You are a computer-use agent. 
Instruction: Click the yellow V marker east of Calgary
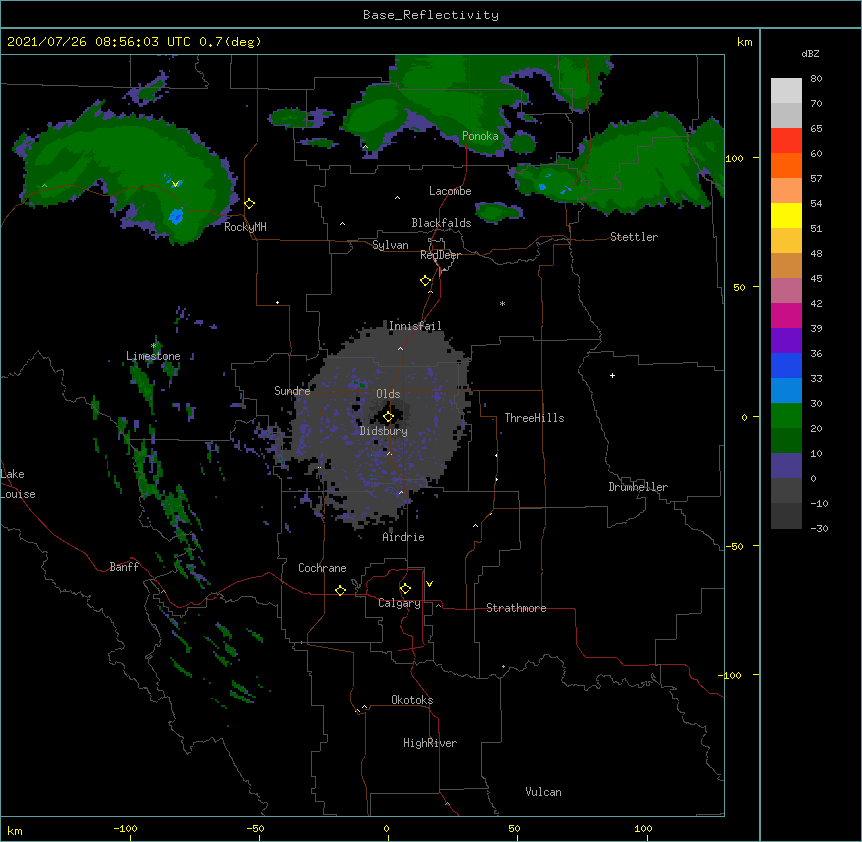pyautogui.click(x=429, y=584)
